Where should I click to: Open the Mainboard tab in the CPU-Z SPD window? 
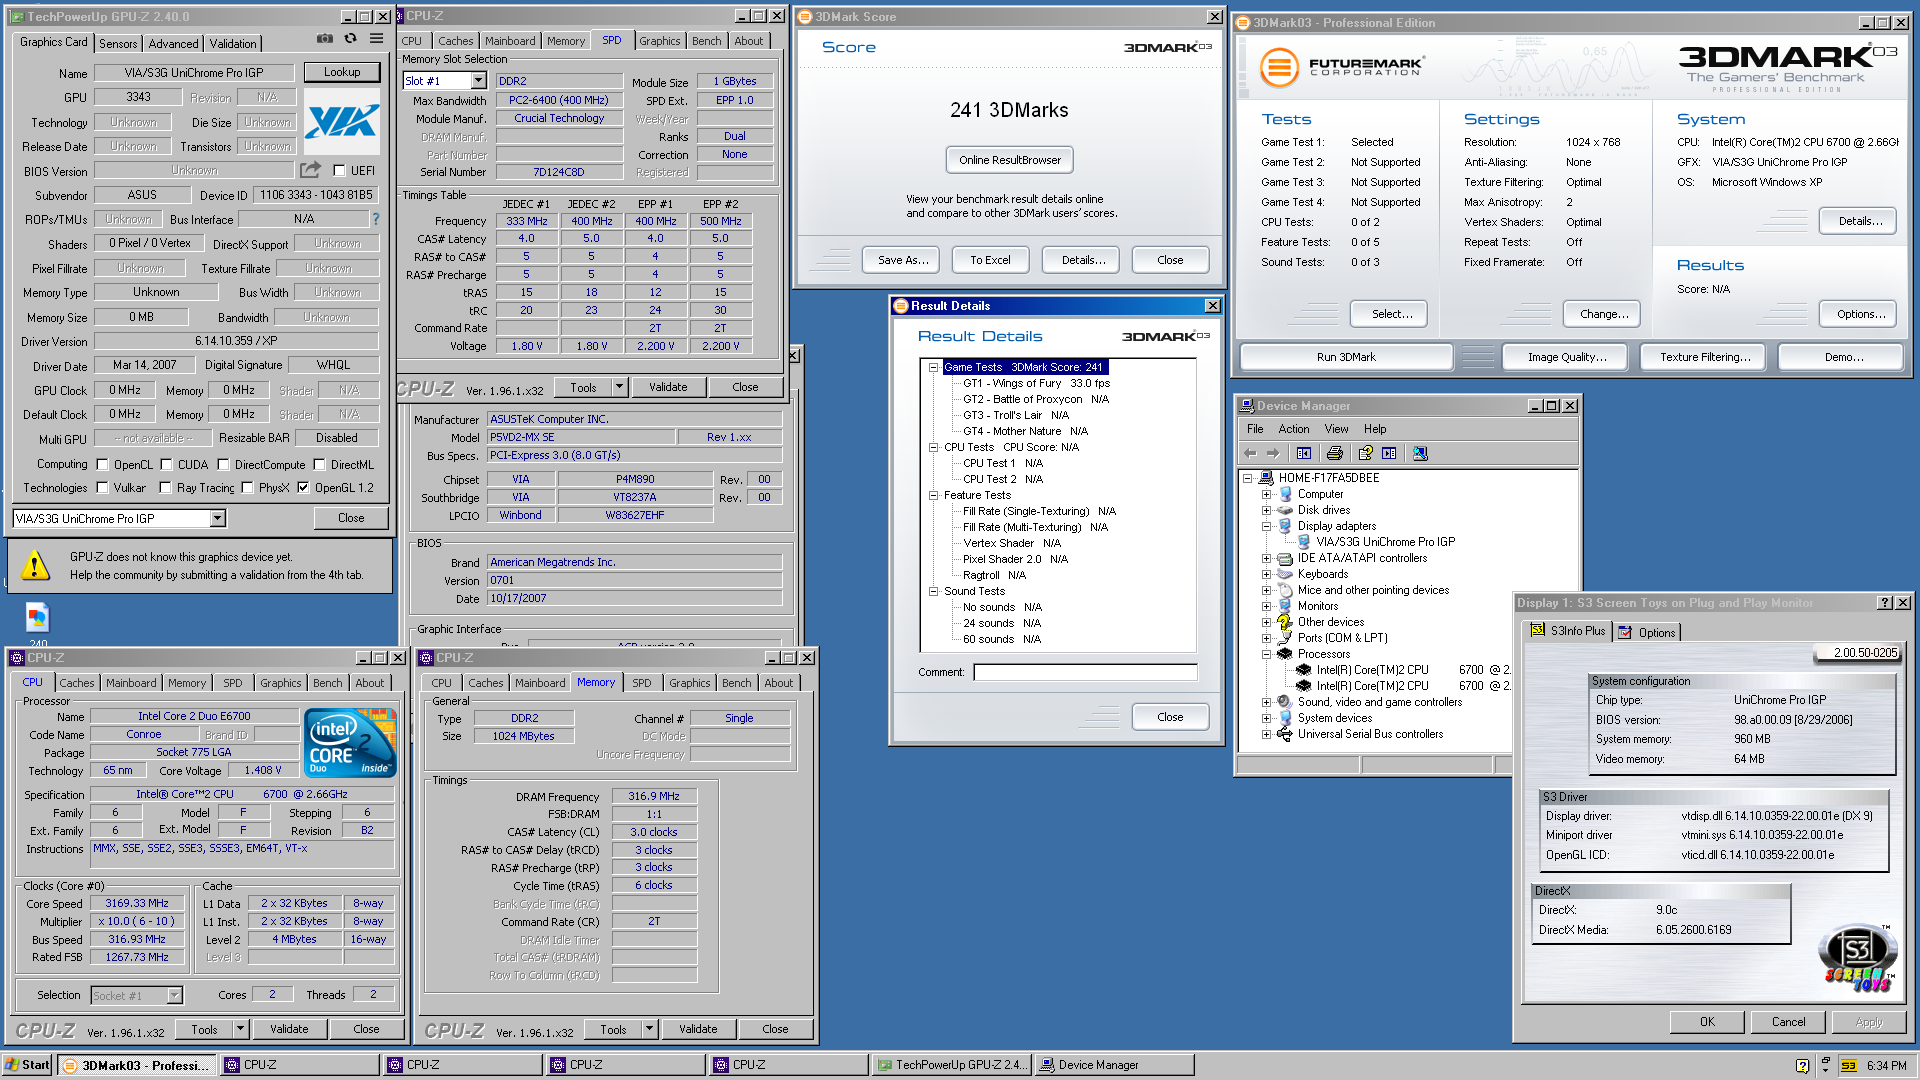point(510,41)
